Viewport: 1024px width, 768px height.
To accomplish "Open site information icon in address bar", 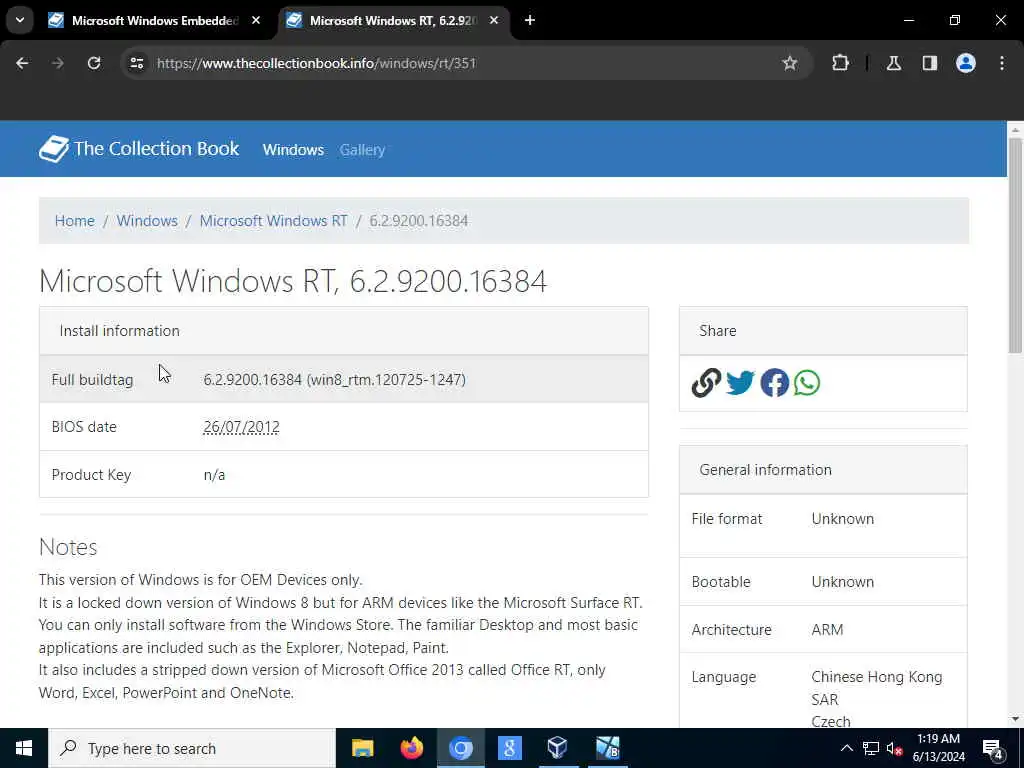I will click(136, 63).
